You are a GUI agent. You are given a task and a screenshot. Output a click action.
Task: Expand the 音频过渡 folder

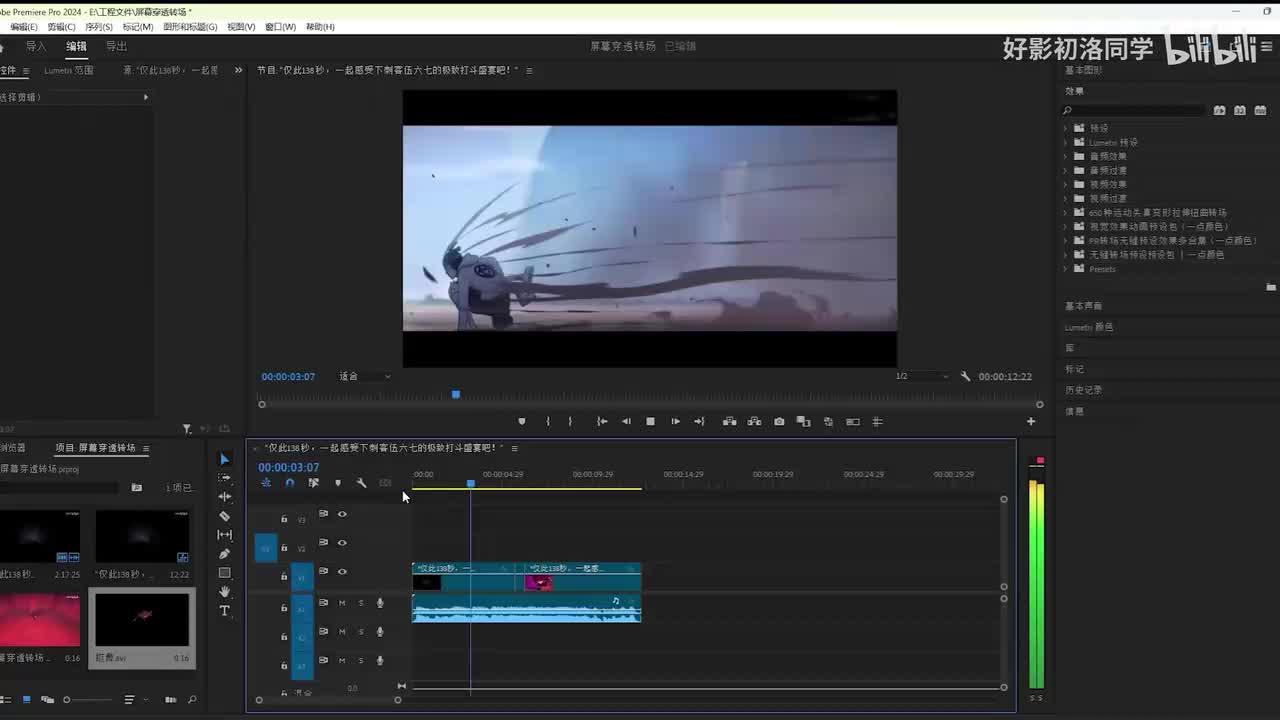pos(1066,170)
